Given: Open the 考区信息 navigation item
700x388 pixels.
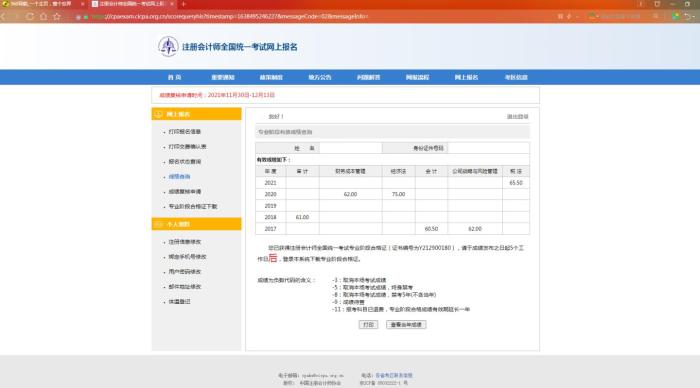Looking at the screenshot, I should (x=516, y=77).
